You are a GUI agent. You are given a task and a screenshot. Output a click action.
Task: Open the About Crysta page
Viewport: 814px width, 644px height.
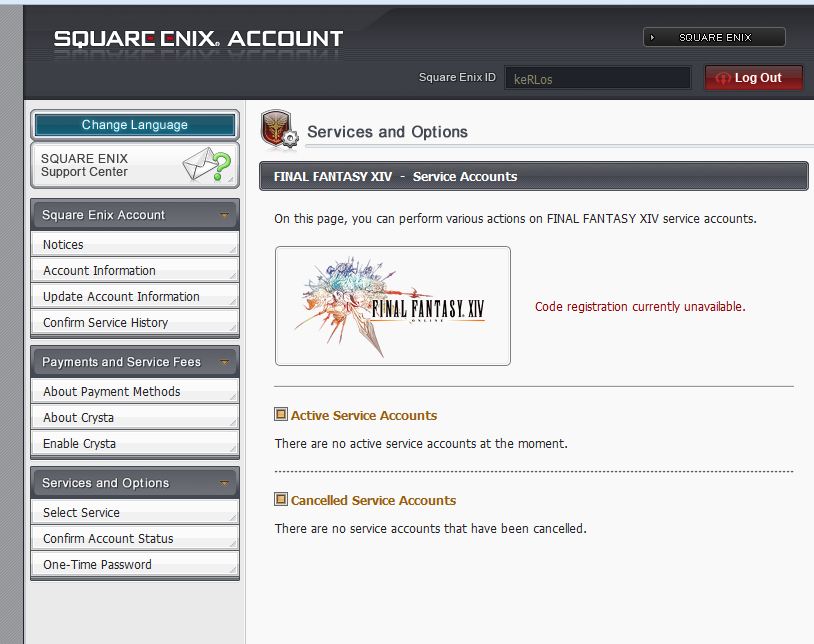point(135,417)
